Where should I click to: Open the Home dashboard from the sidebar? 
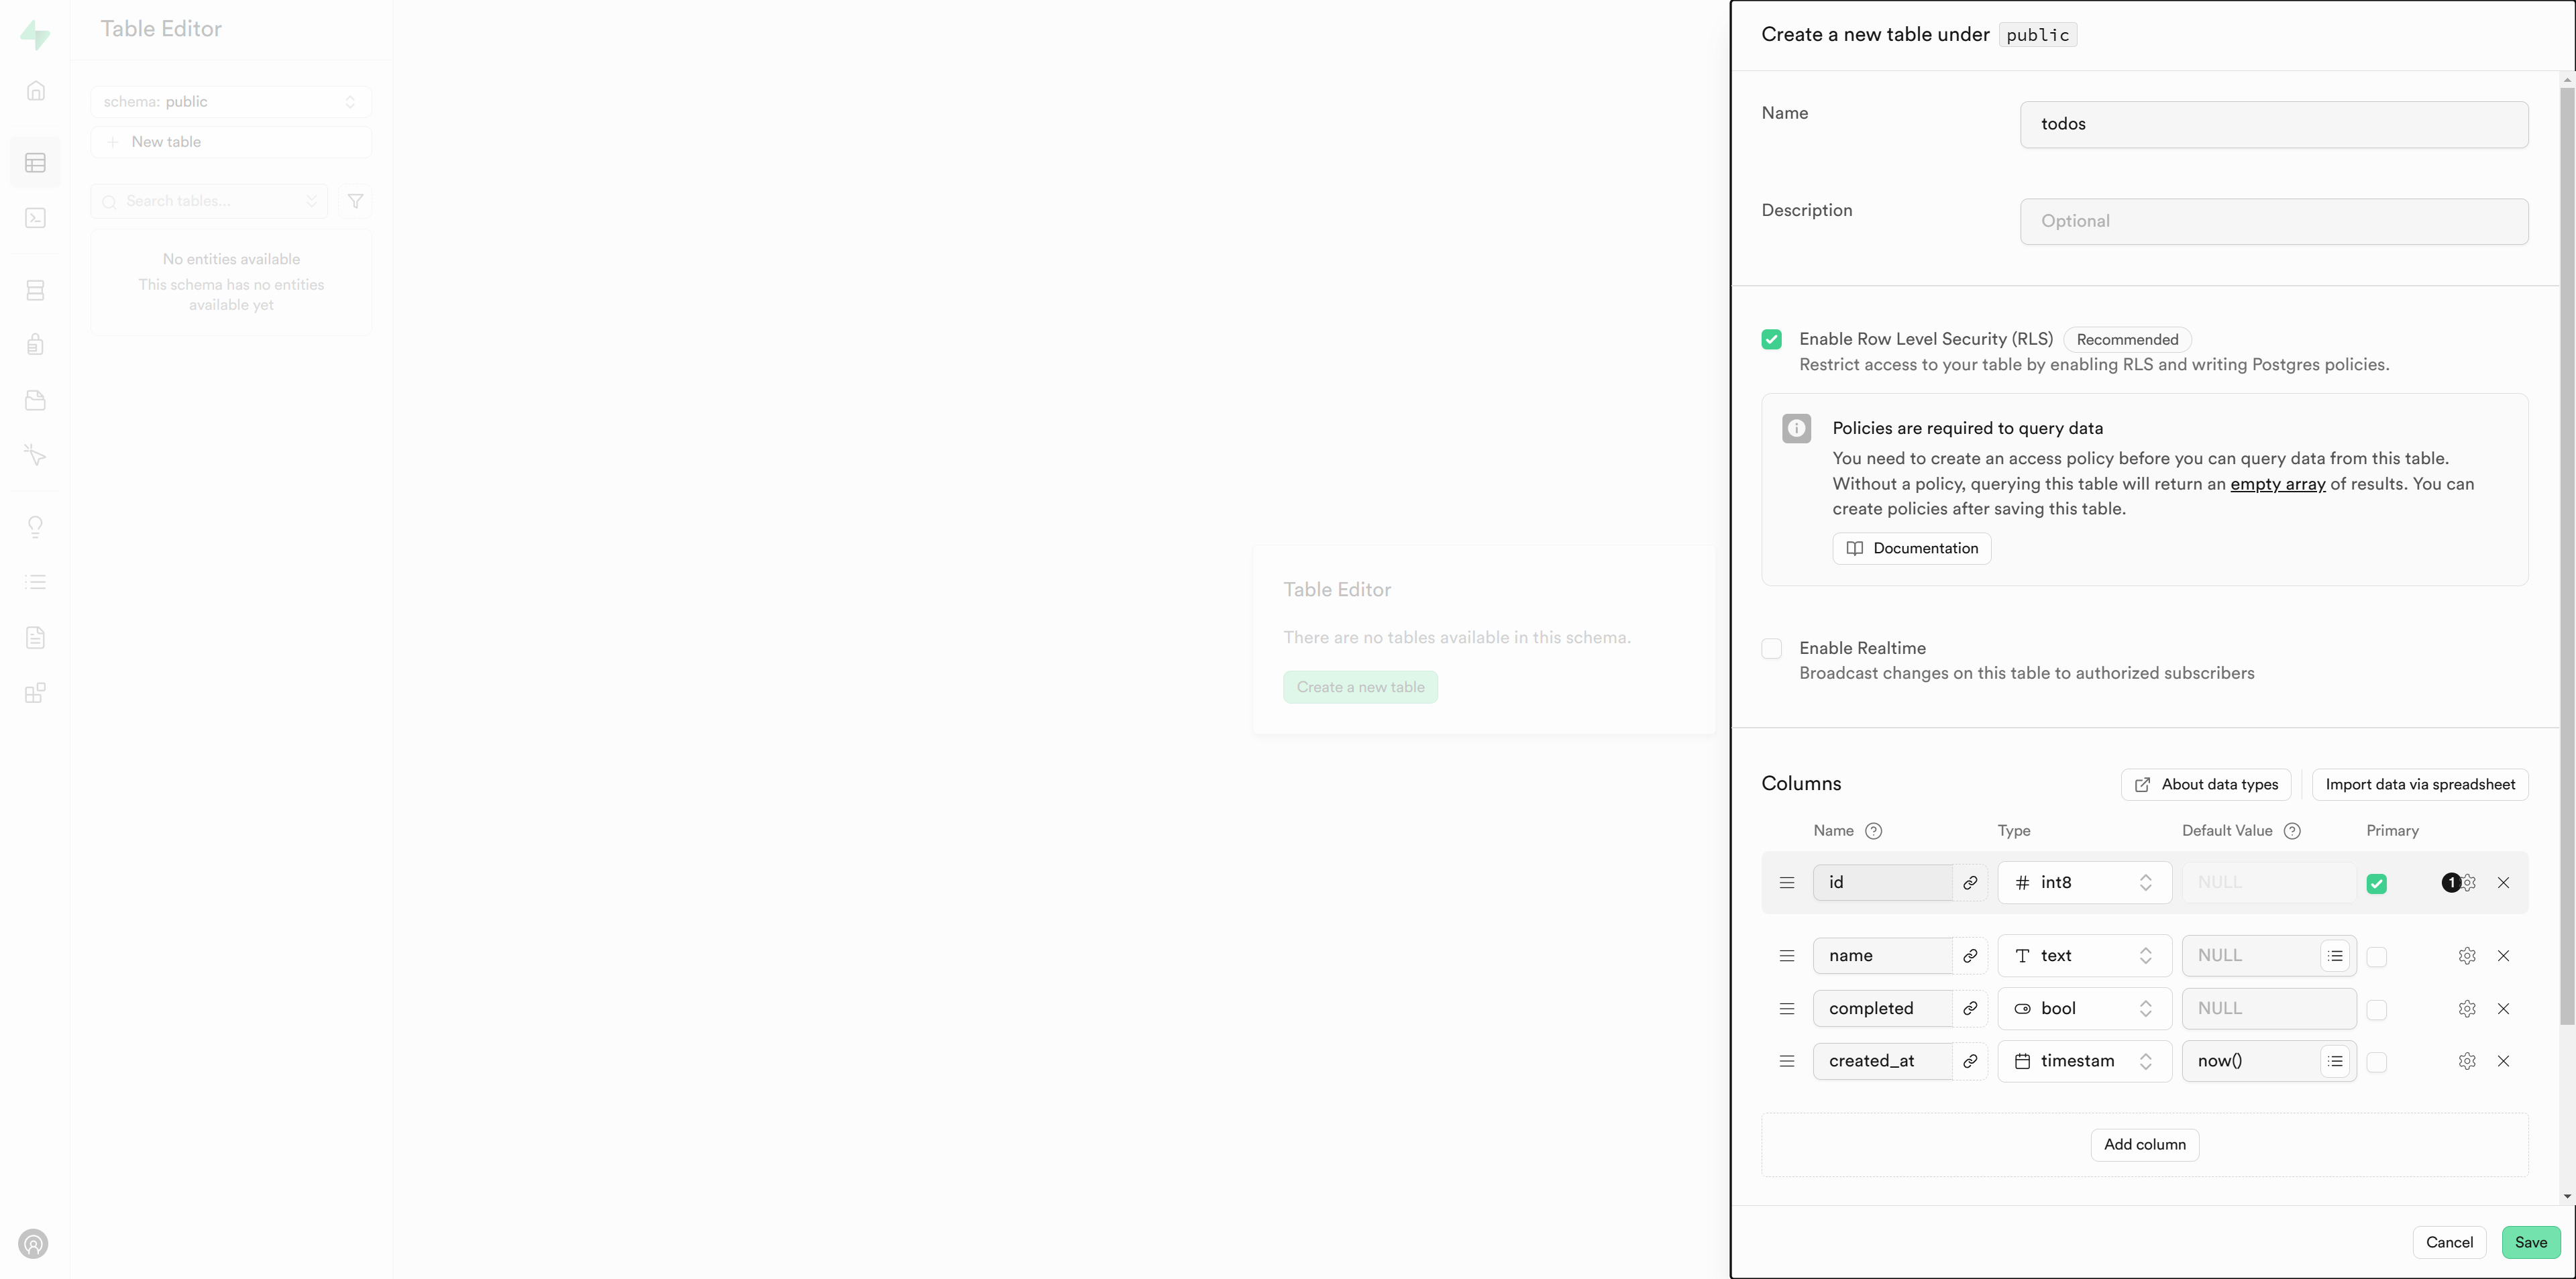(x=35, y=90)
